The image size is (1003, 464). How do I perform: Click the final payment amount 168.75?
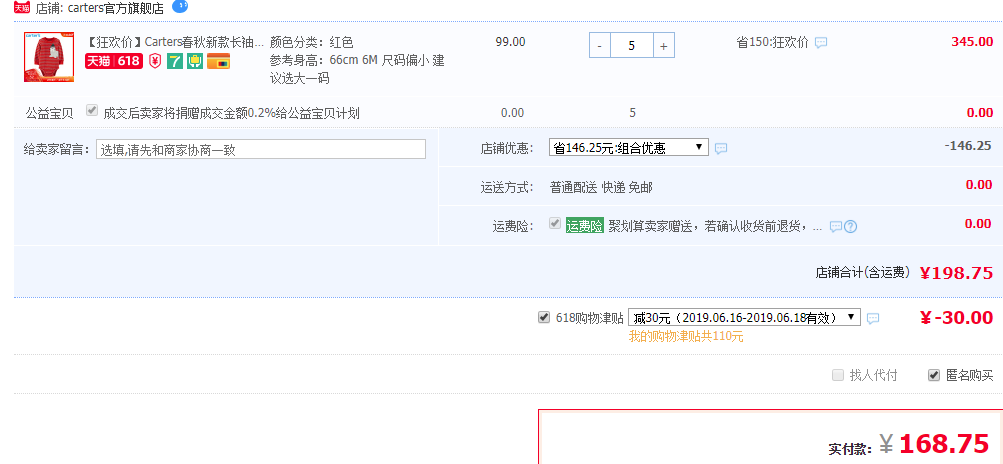pyautogui.click(x=944, y=443)
